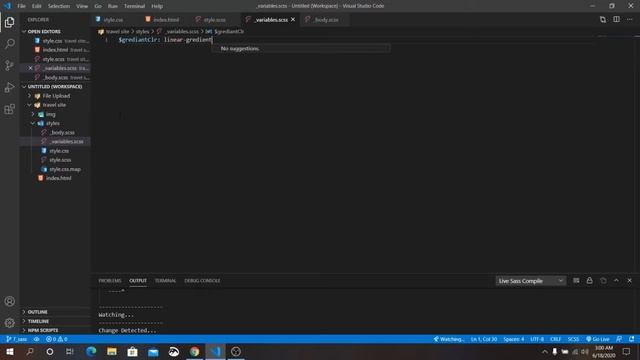The height and width of the screenshot is (360, 640).
Task: Close the bottom panel
Action: point(629,281)
